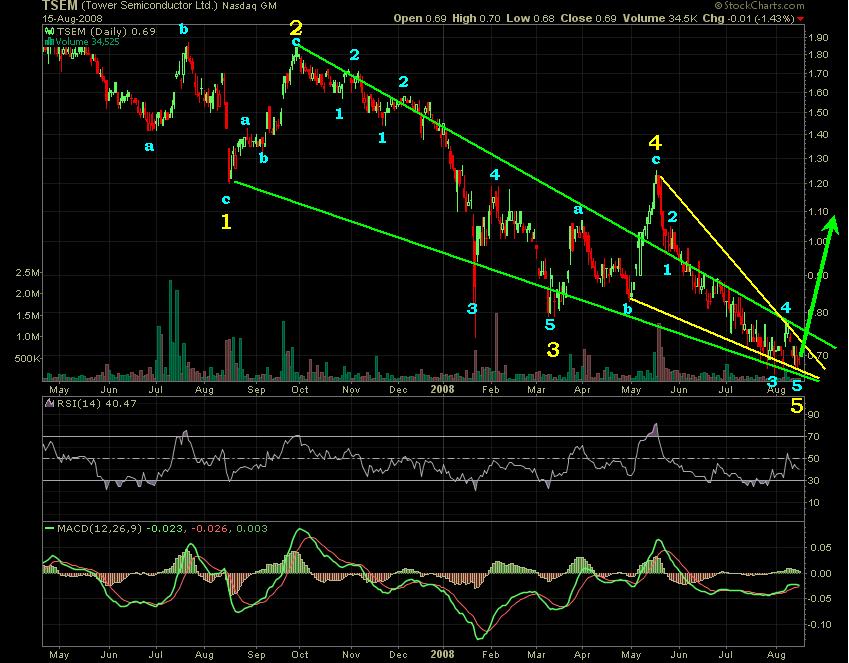Click the Low 0.68 value in the header

530,18
